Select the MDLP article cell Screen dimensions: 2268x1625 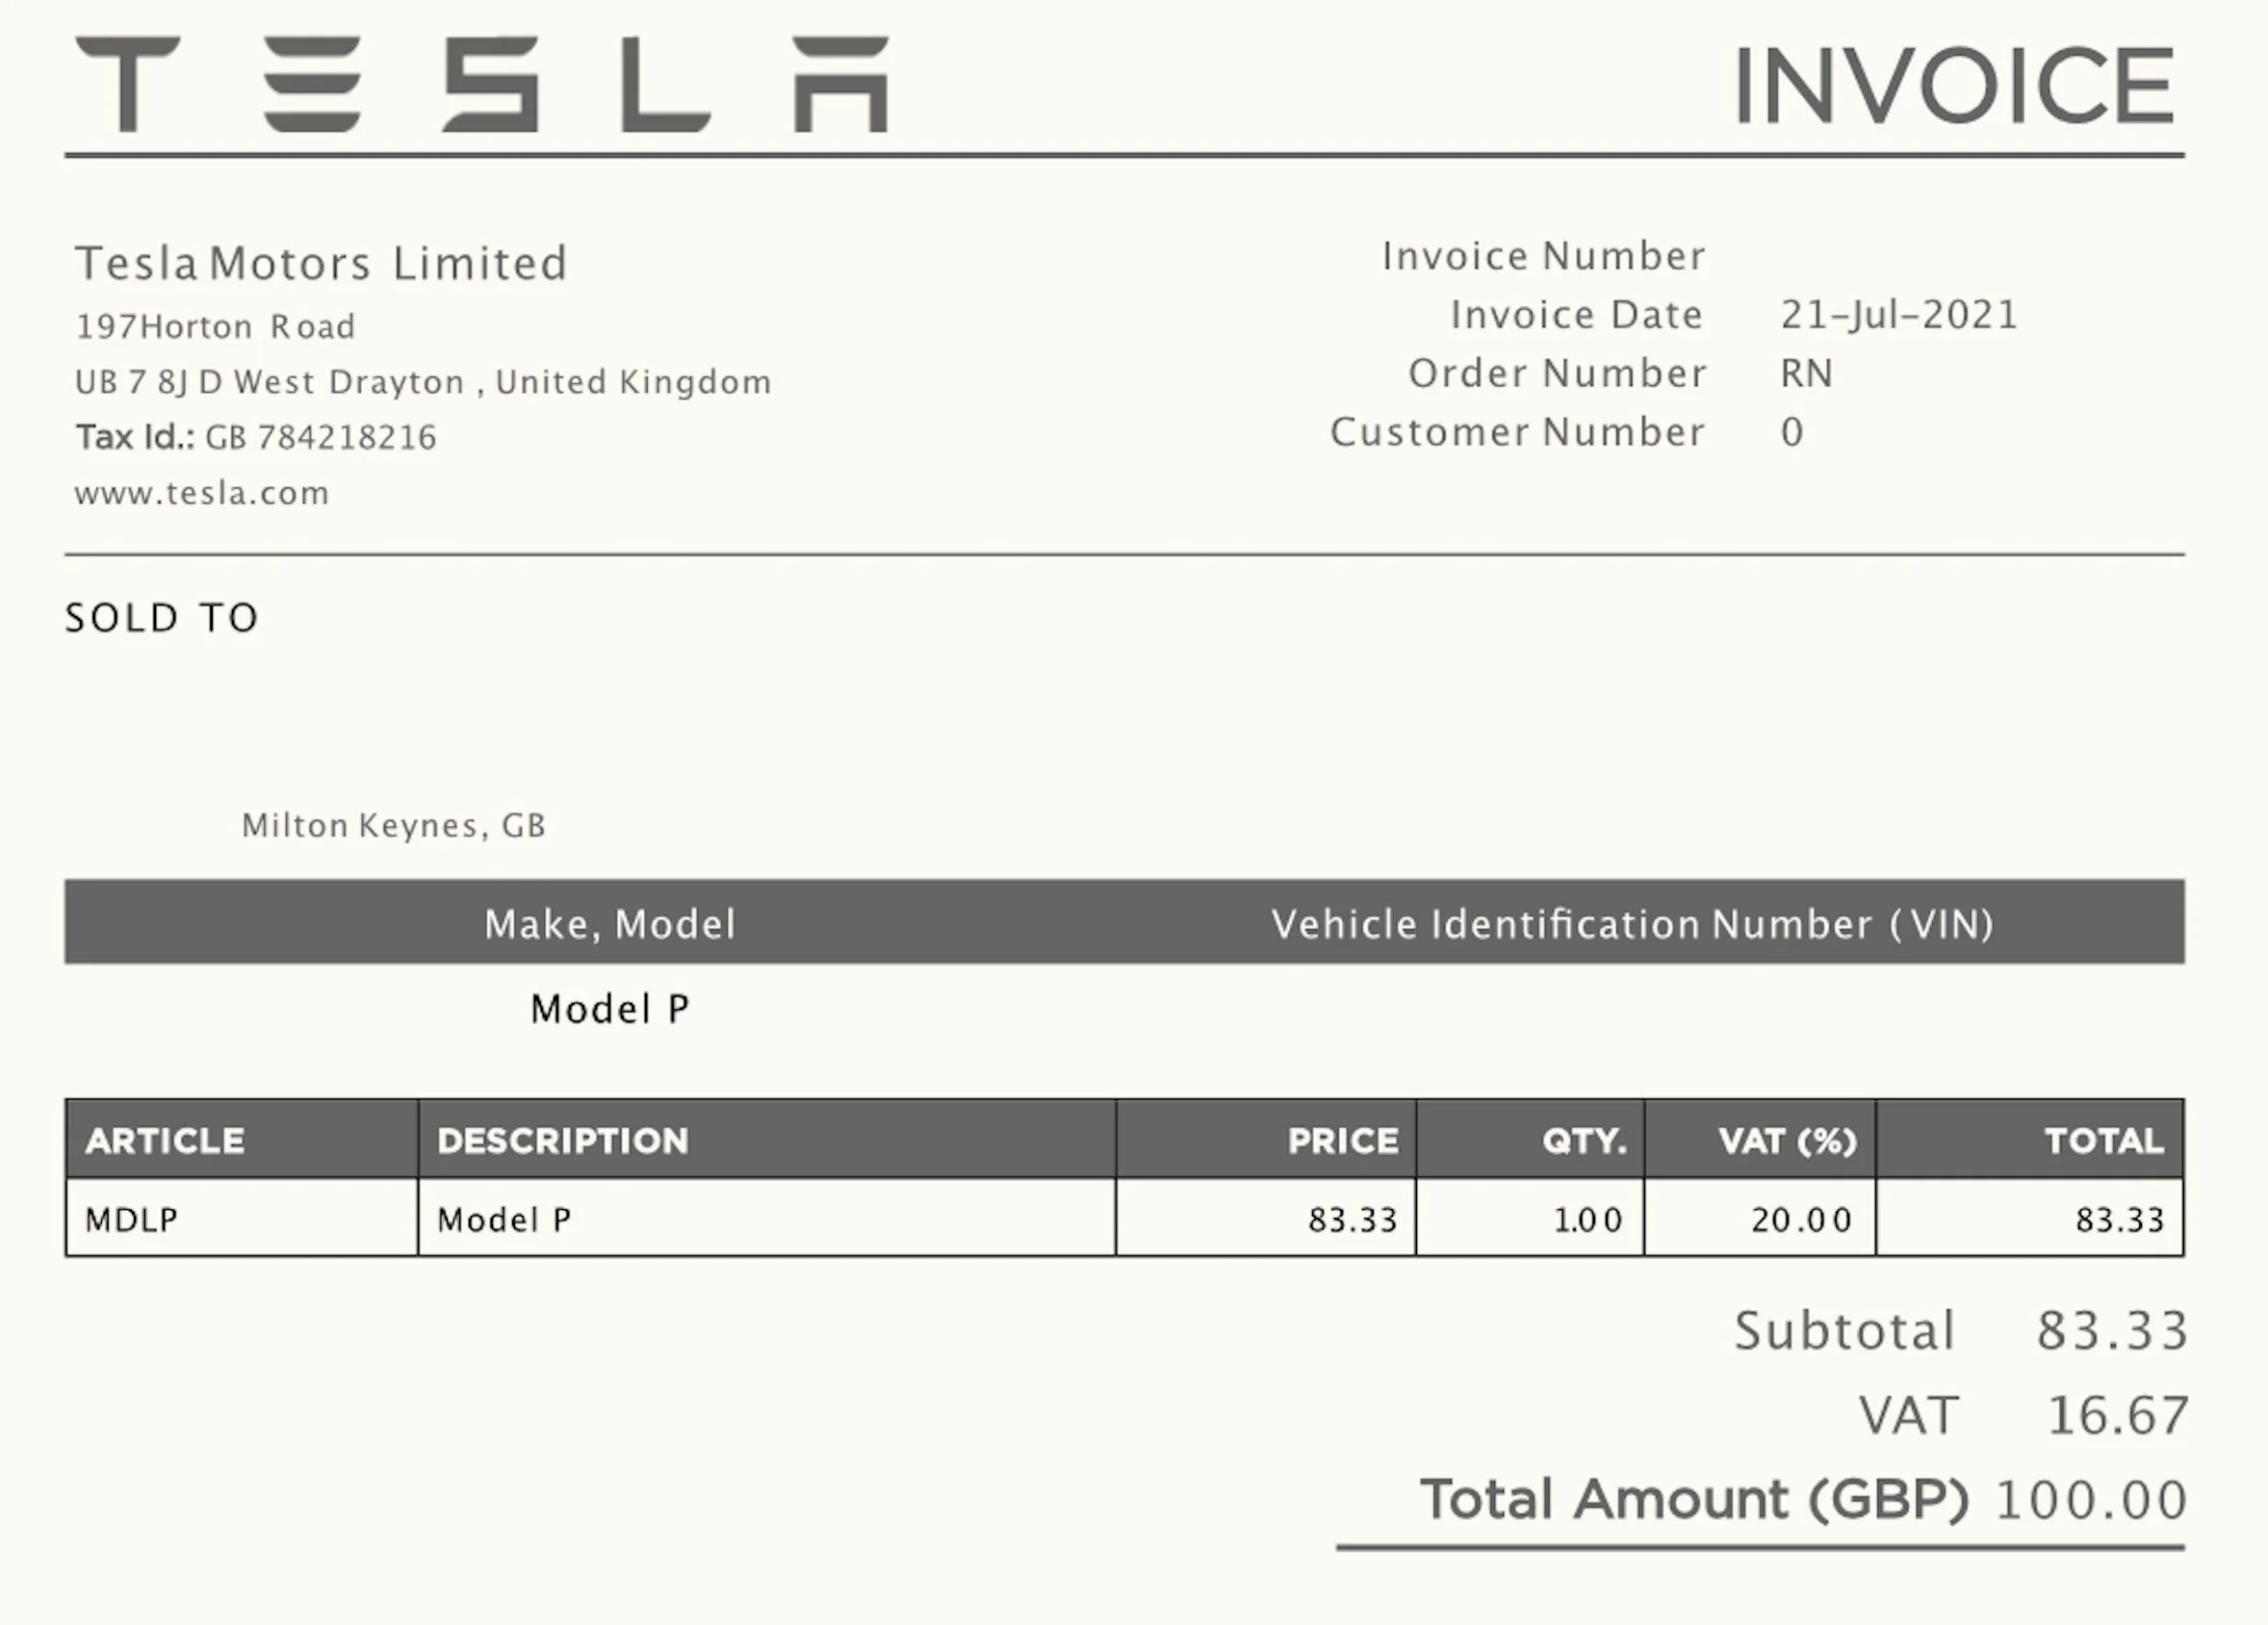[242, 1218]
